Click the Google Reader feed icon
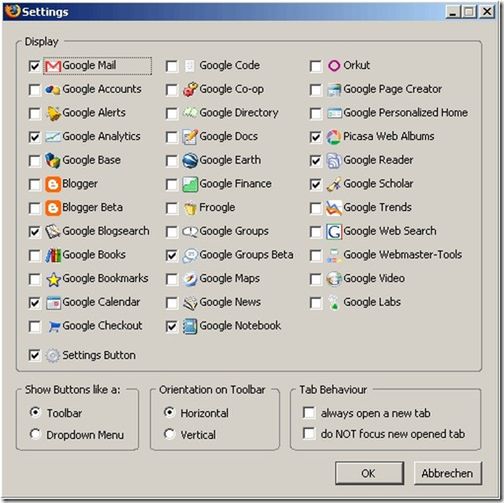 click(x=334, y=161)
